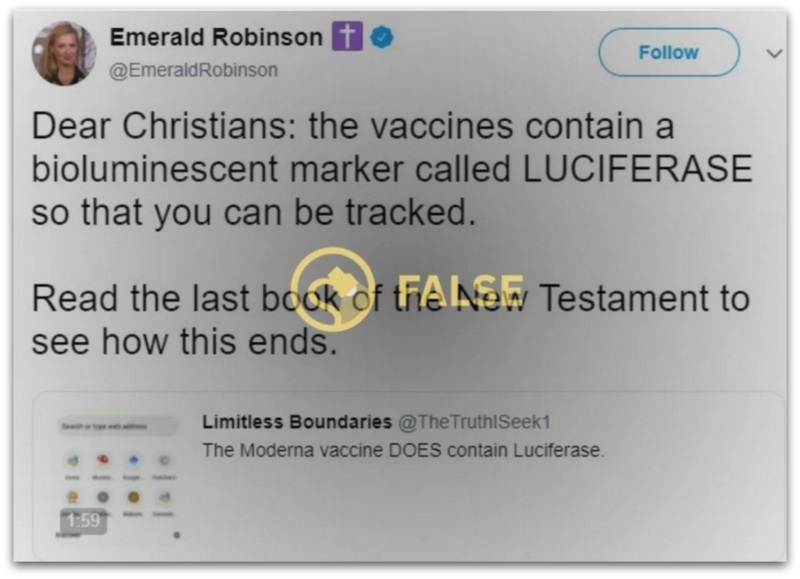
Task: Open the @TheTruthISeek1 handle
Action: coord(474,422)
